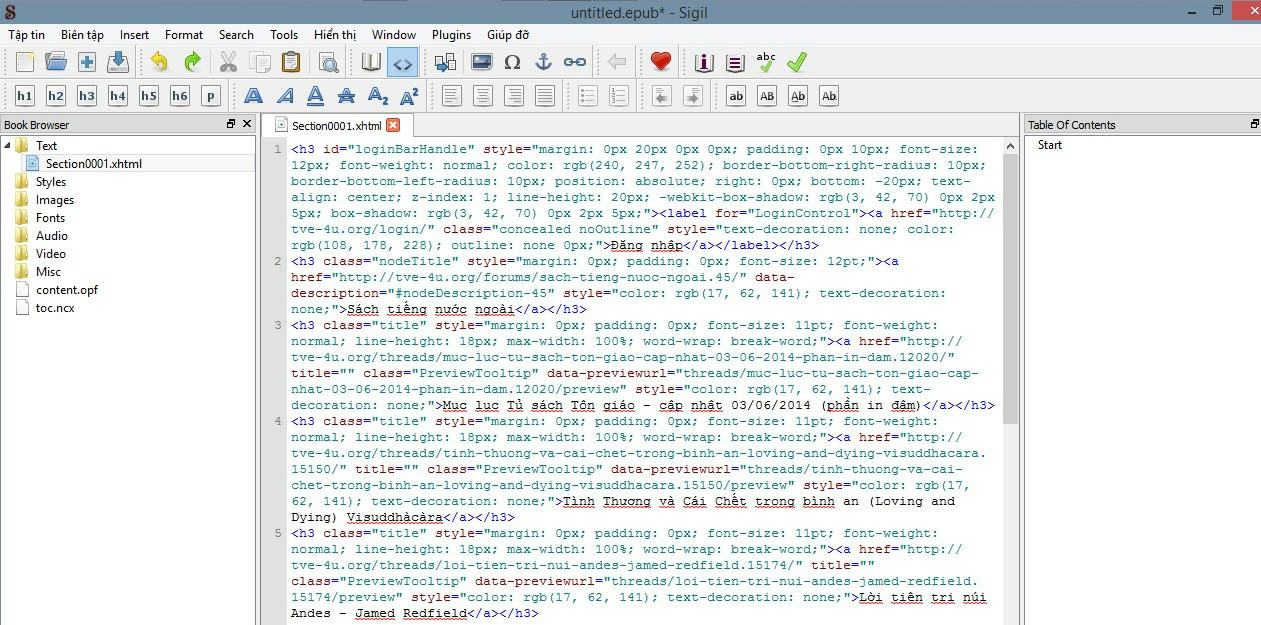
Task: Undo the last edit
Action: [x=160, y=62]
